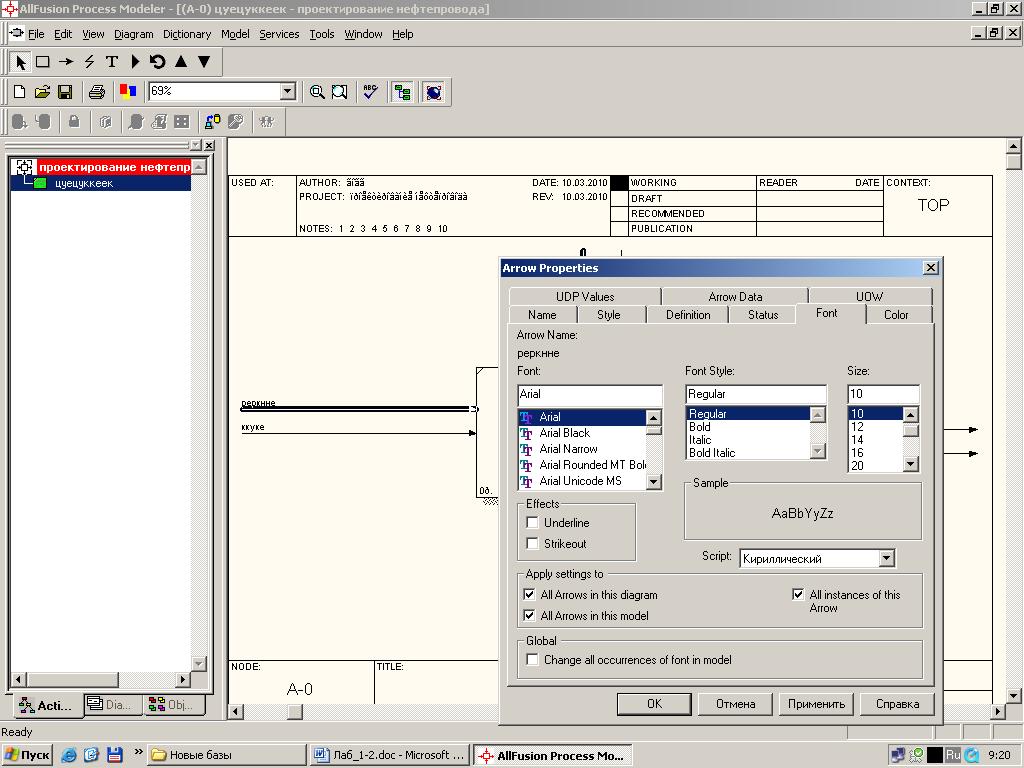
Task: Toggle the Model Explorer tree icon
Action: click(x=402, y=92)
